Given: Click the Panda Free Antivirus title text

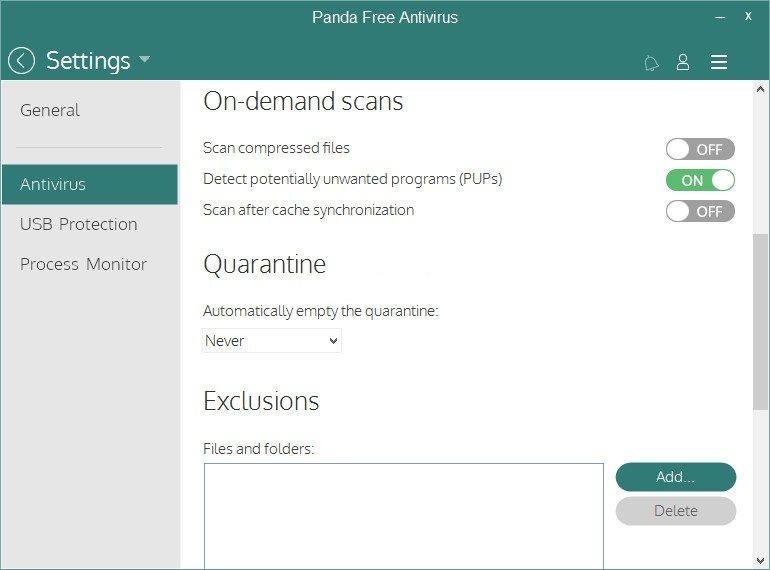Looking at the screenshot, I should (x=385, y=17).
